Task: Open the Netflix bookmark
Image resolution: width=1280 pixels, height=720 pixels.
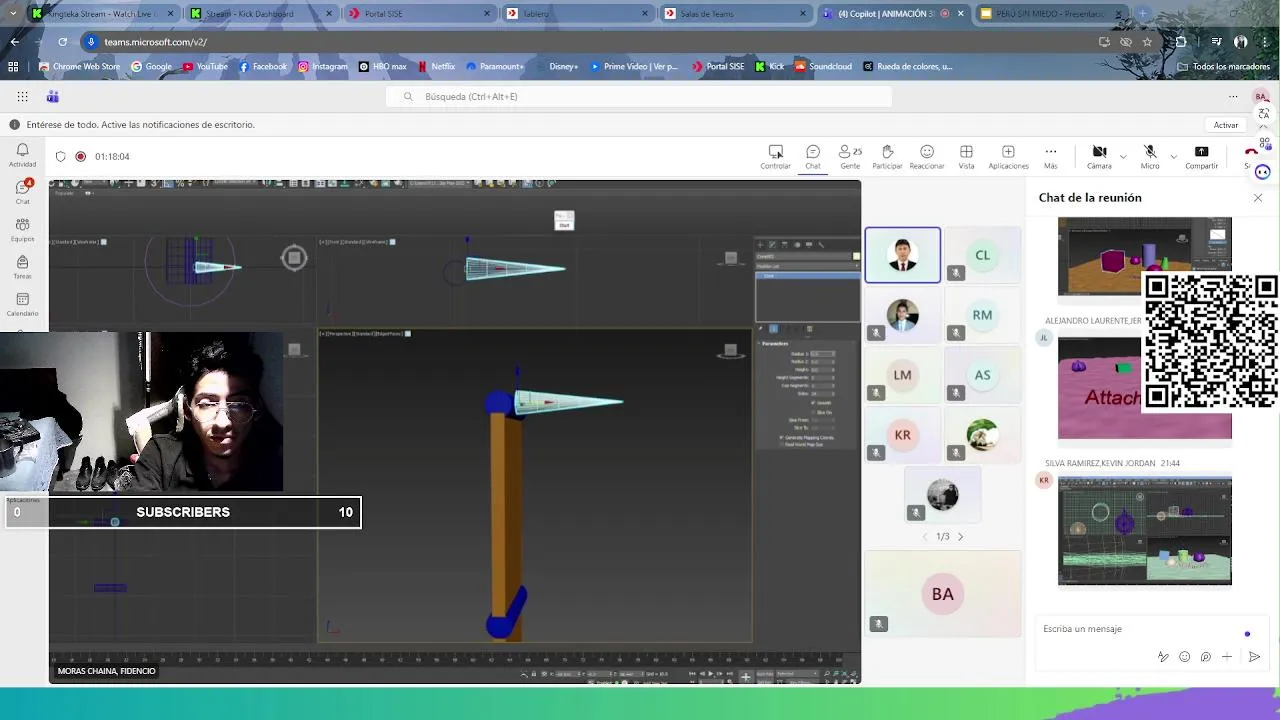Action: coord(436,66)
